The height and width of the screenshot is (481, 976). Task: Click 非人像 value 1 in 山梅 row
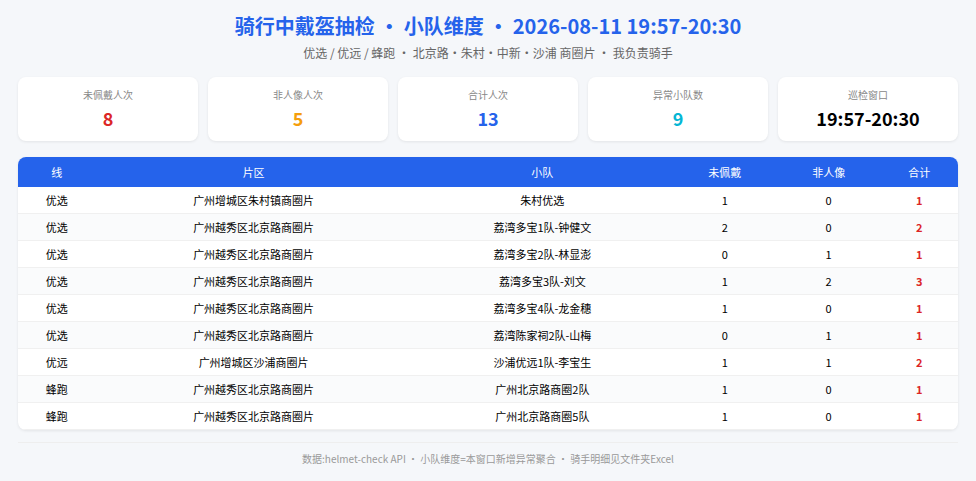[828, 336]
